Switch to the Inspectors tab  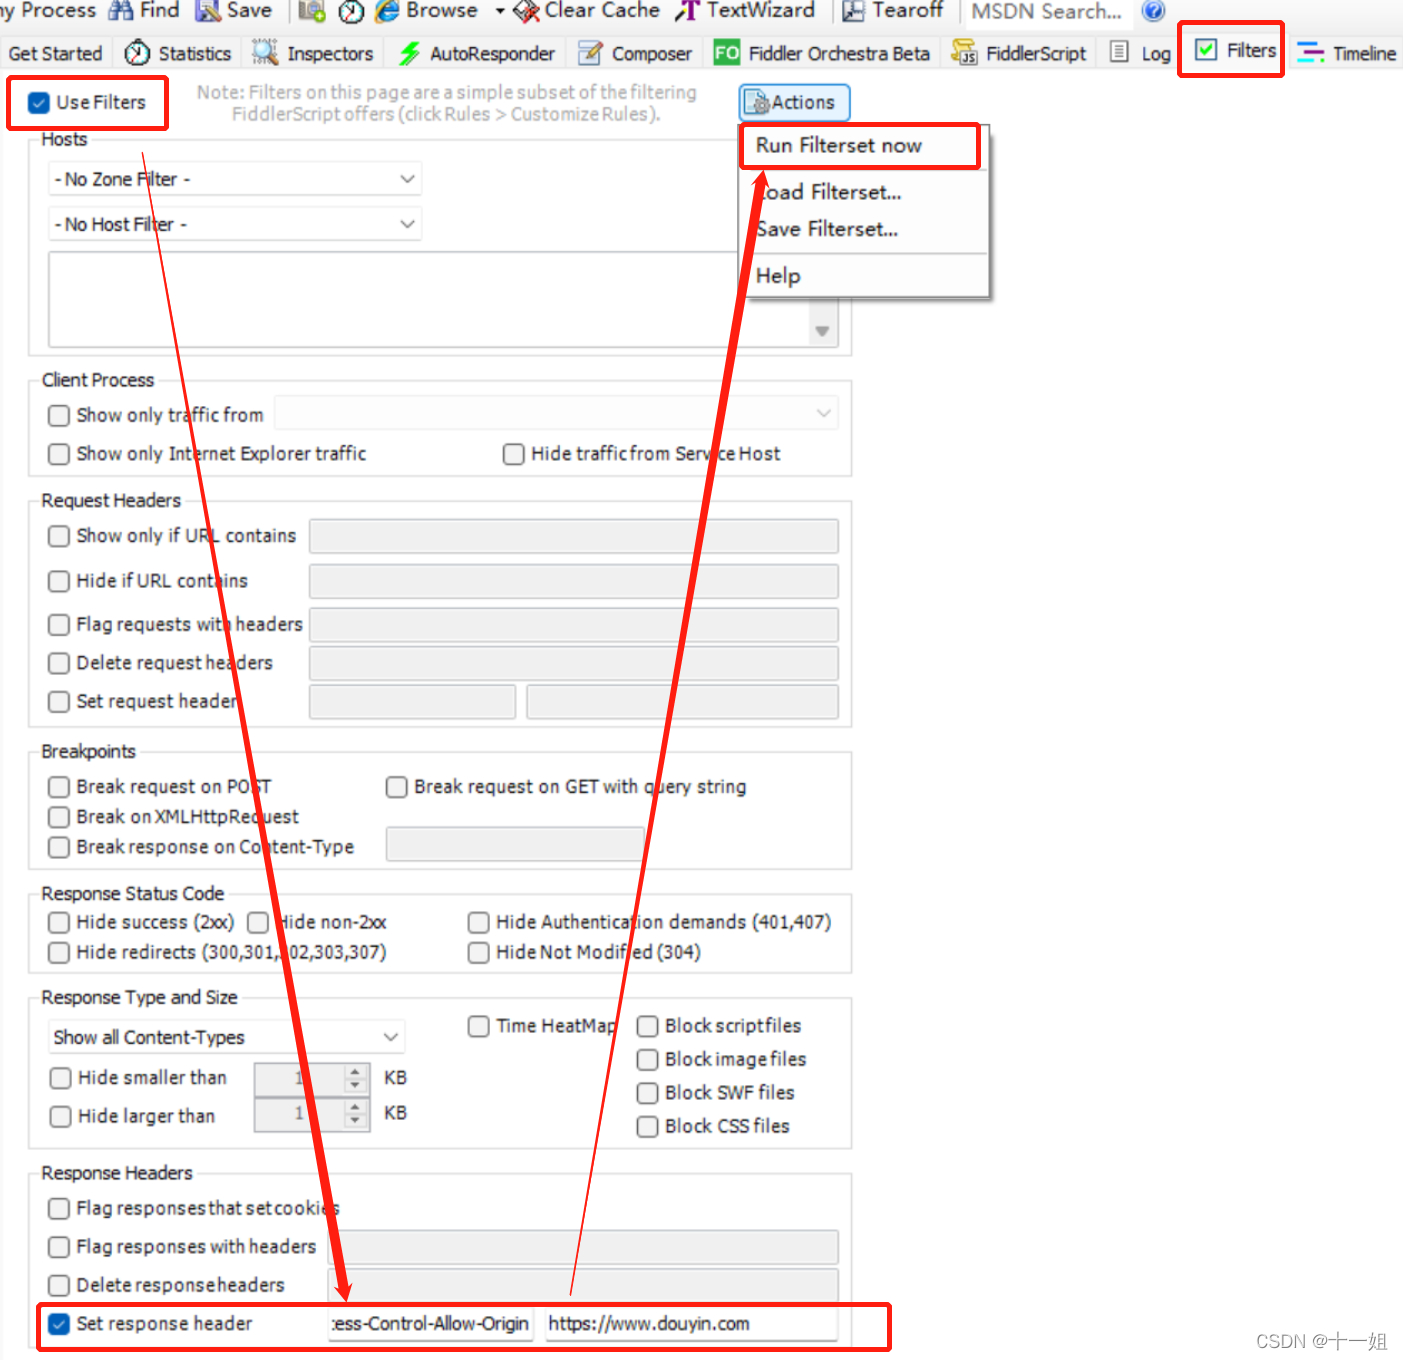(314, 53)
